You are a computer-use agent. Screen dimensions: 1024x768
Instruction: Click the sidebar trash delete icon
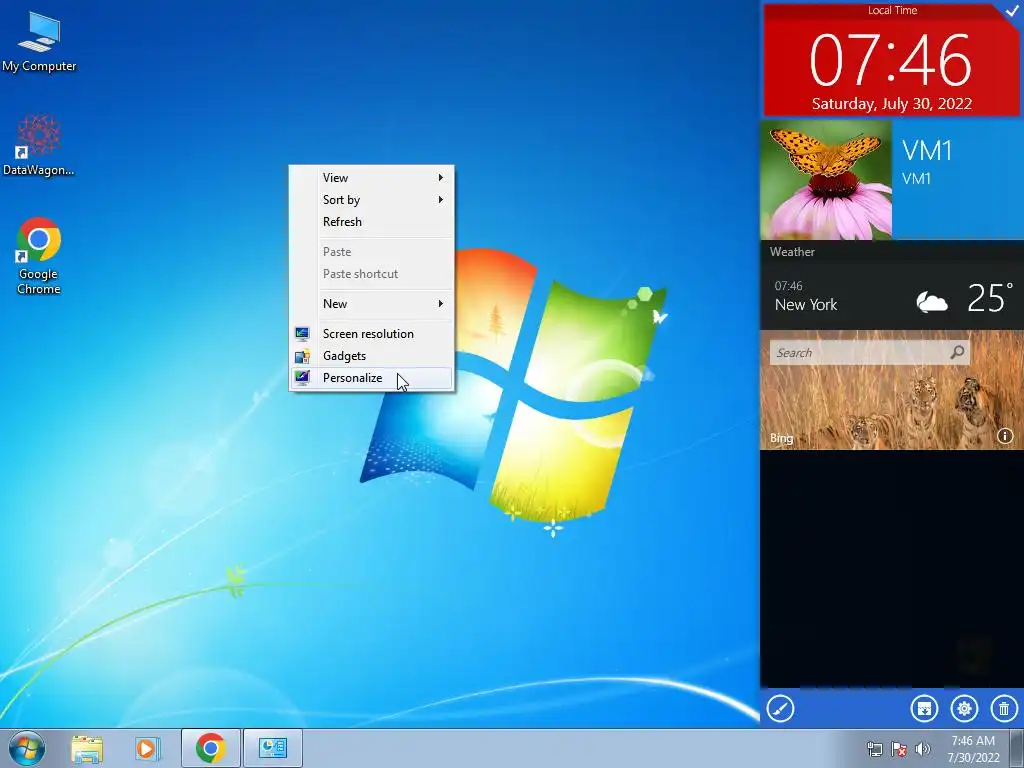1004,709
